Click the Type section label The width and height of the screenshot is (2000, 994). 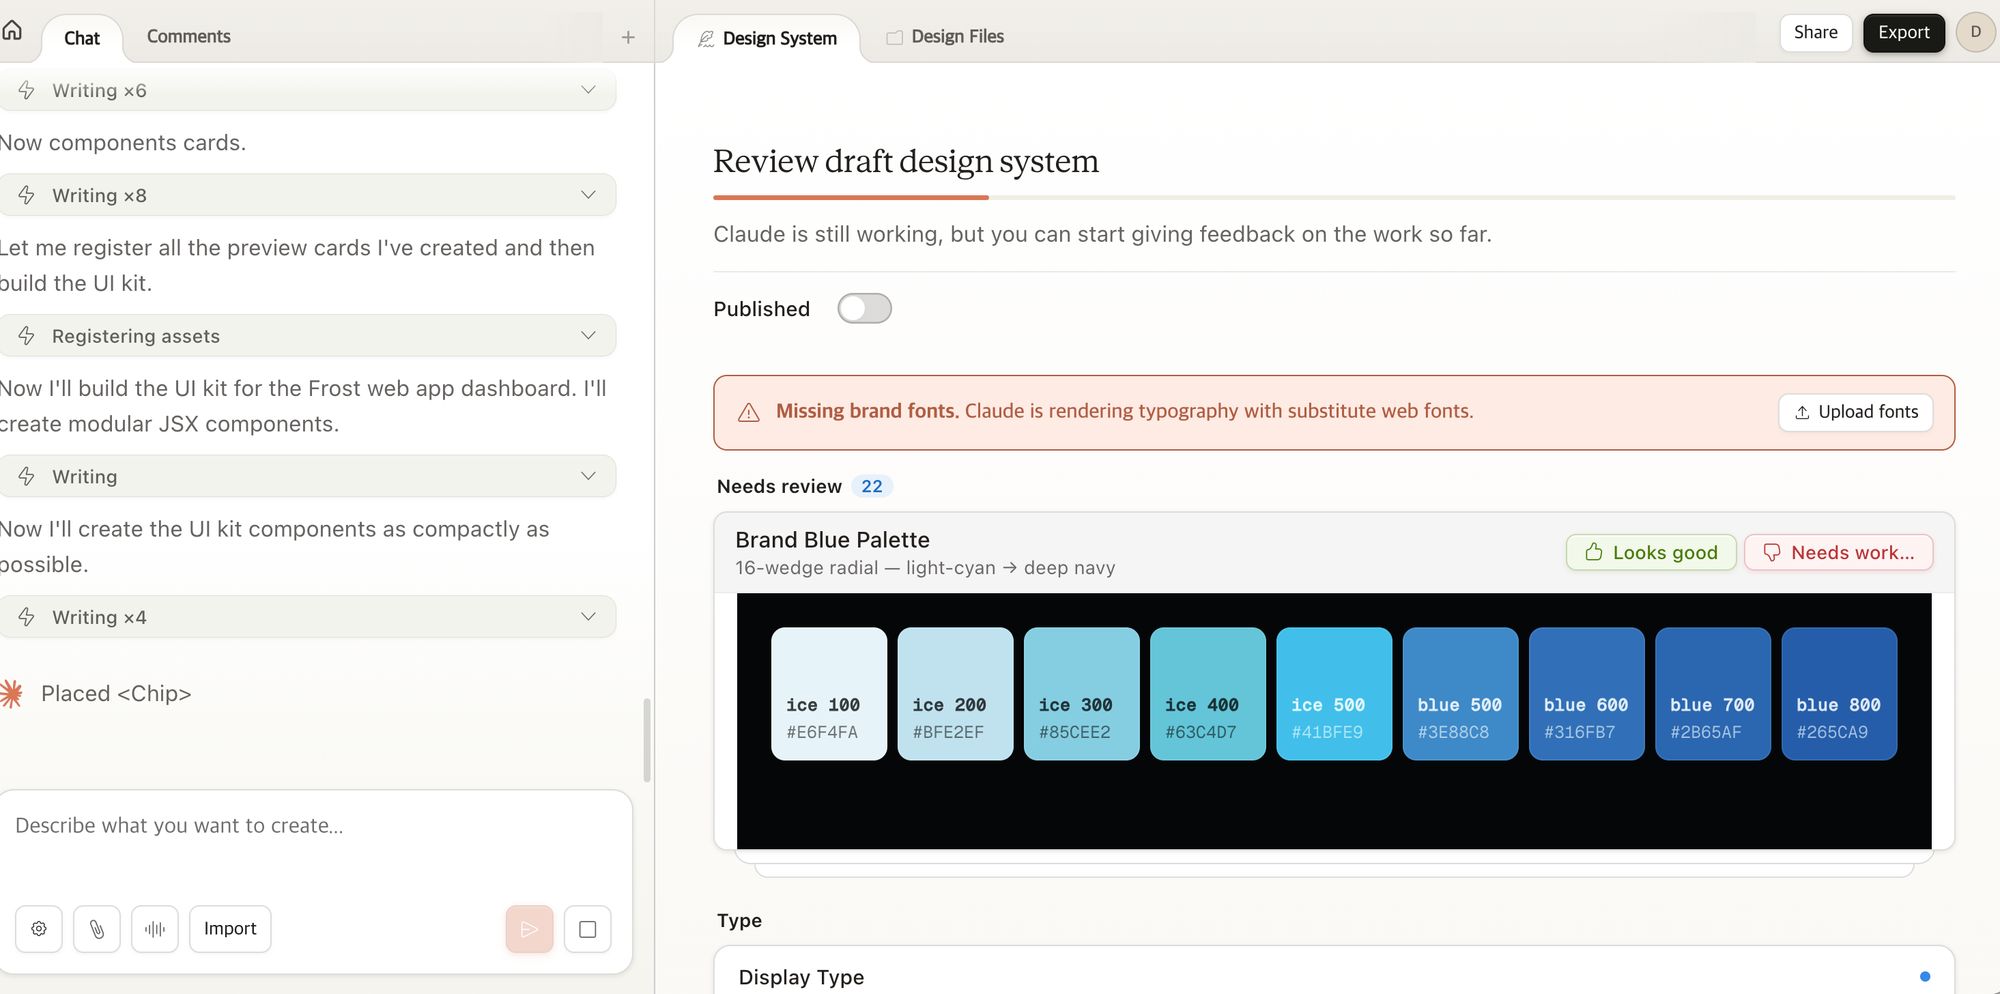point(739,920)
